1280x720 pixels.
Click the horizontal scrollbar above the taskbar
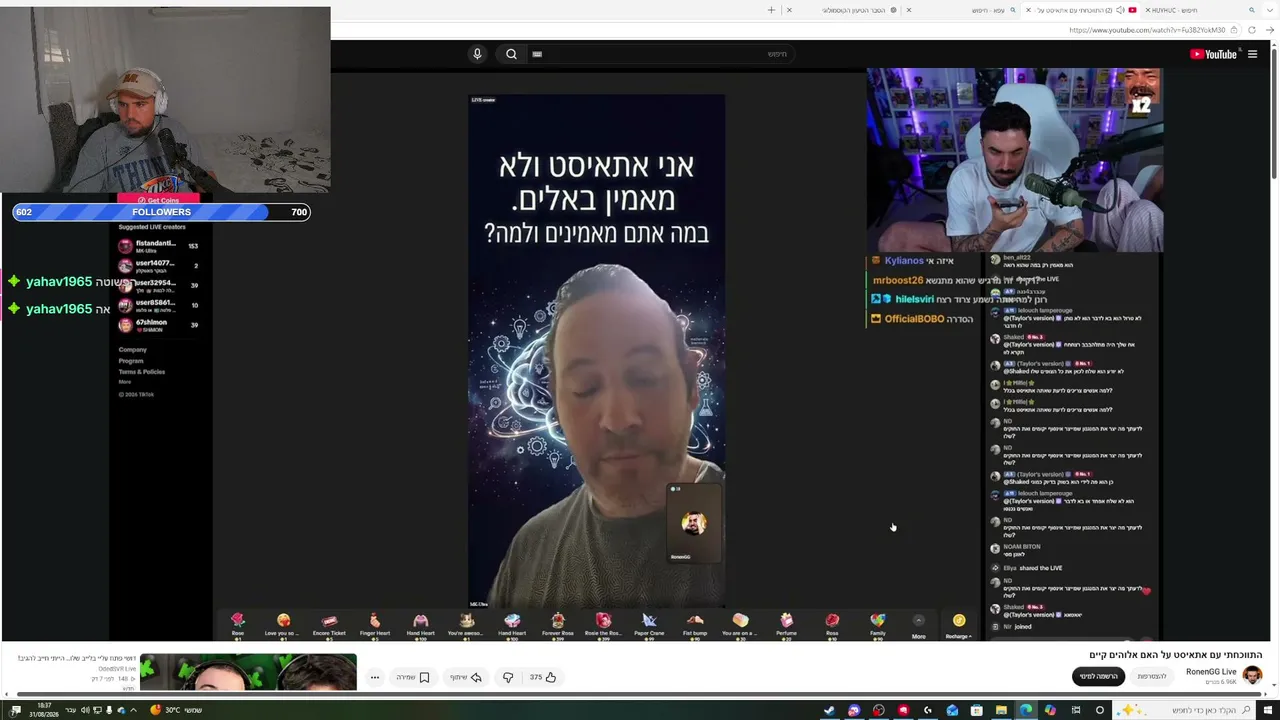(x=640, y=695)
